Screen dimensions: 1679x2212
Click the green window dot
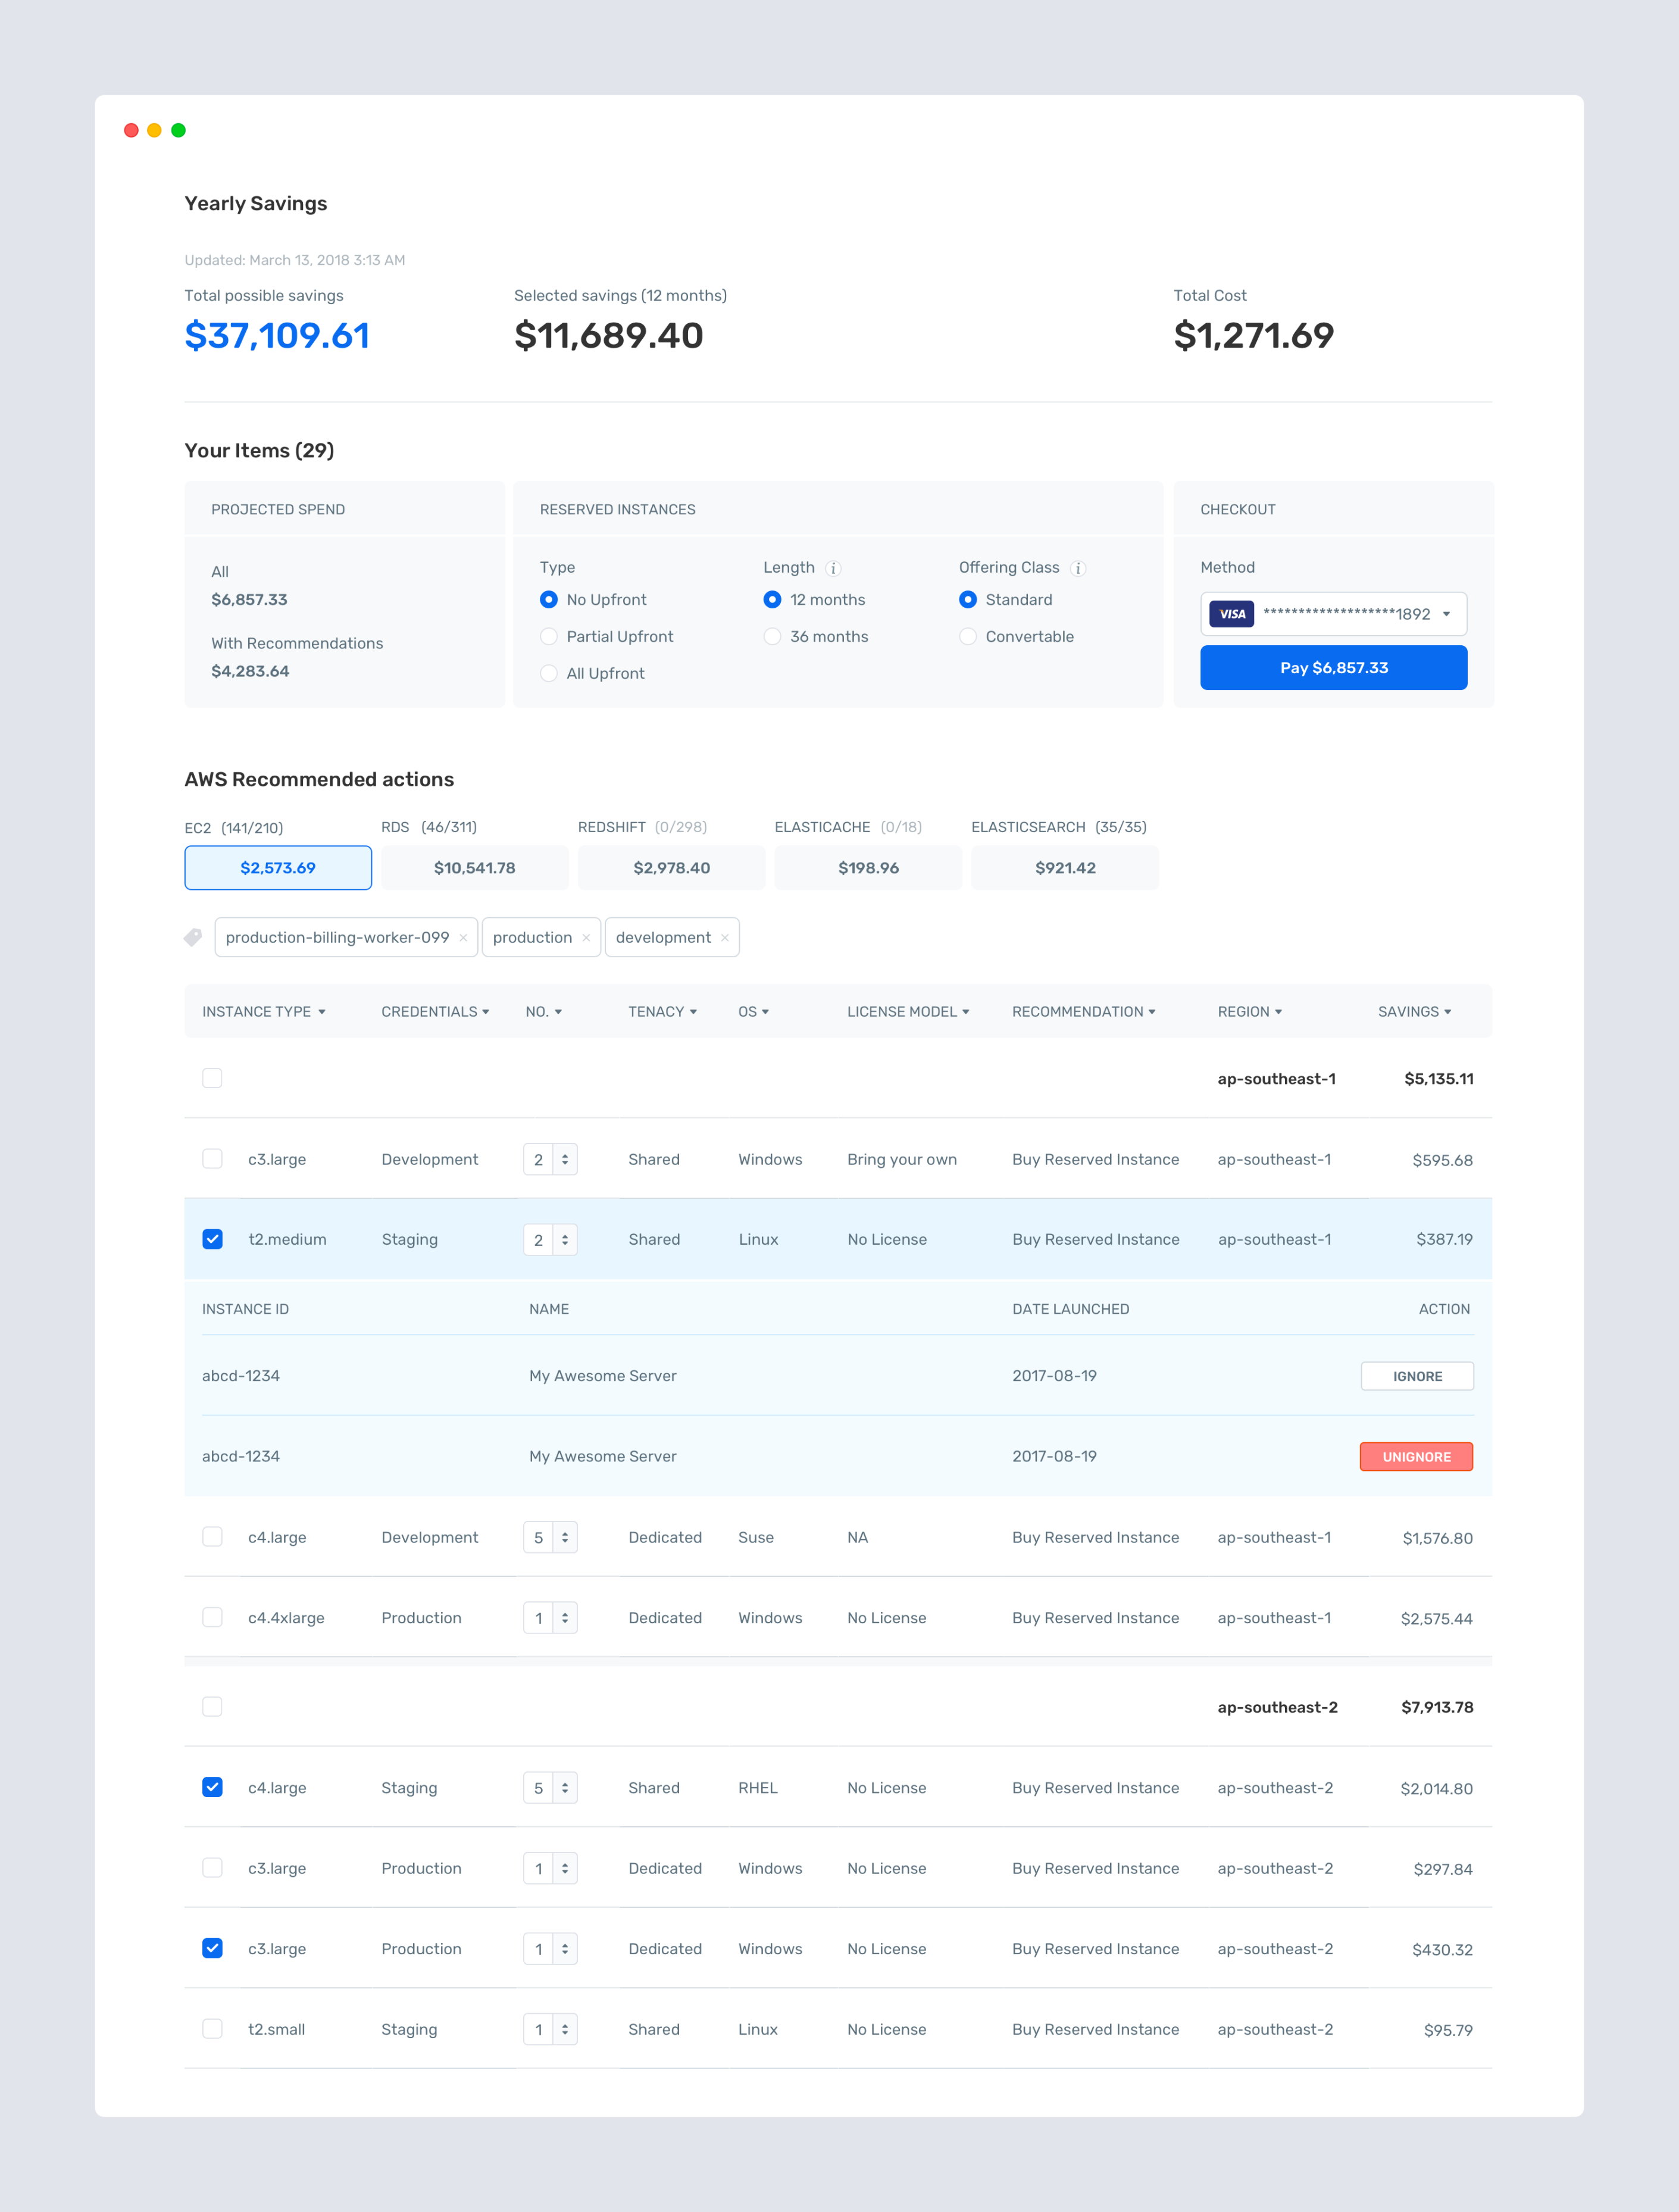pos(178,130)
